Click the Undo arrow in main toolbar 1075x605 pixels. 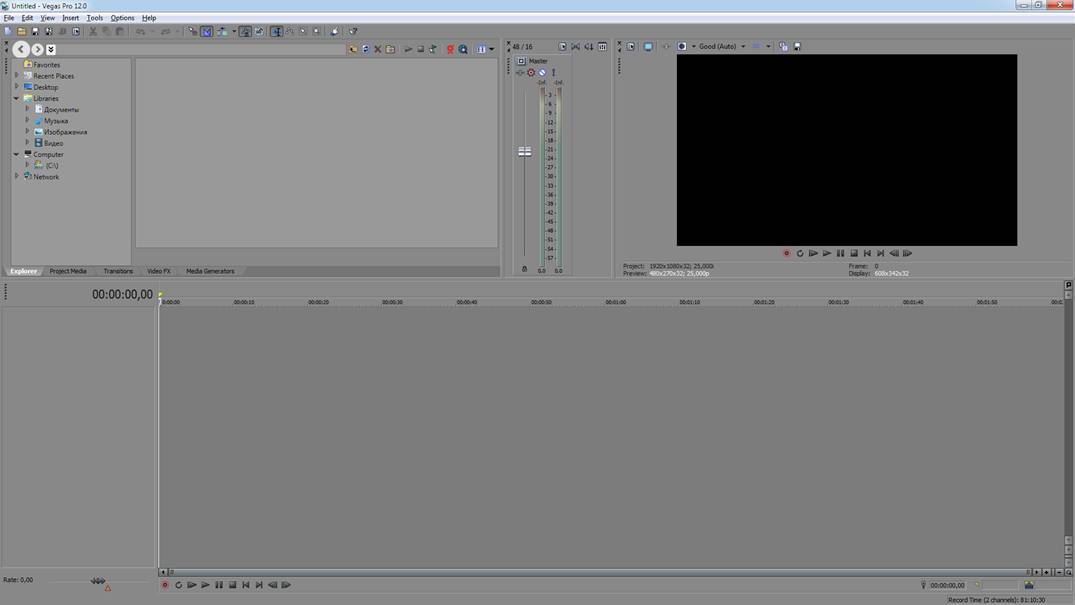pos(140,32)
